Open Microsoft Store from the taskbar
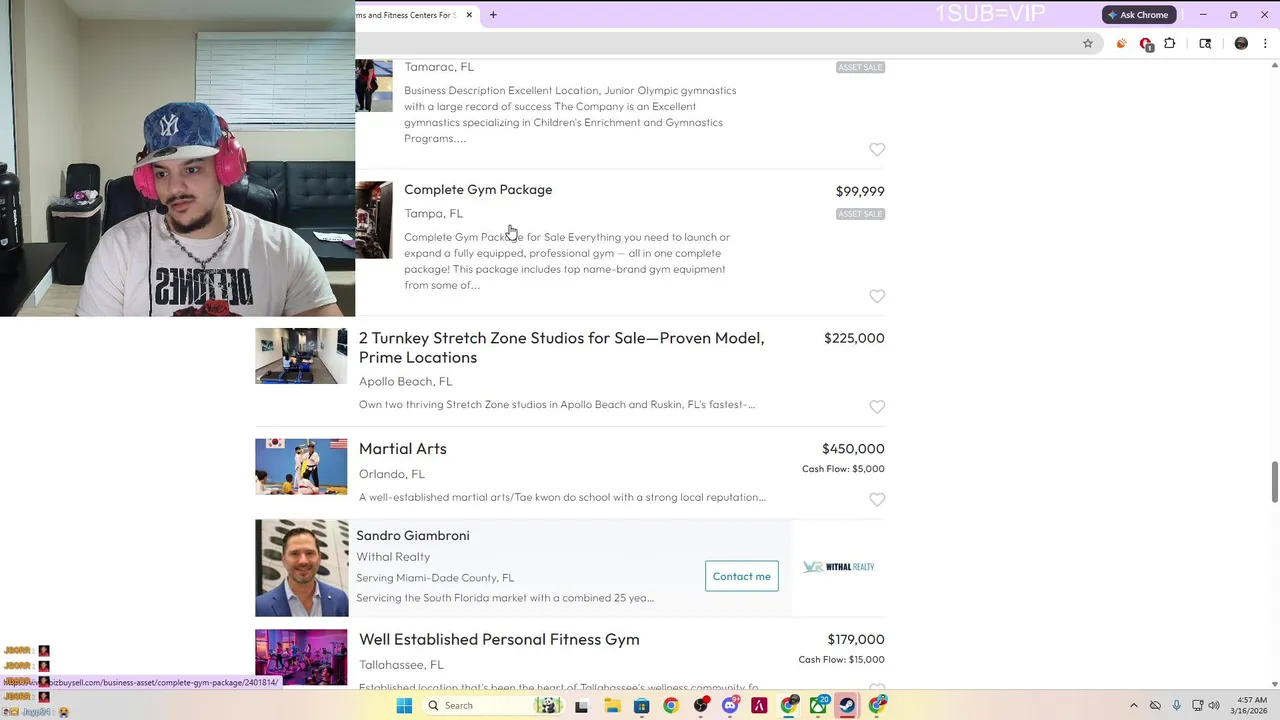Image resolution: width=1280 pixels, height=720 pixels. point(641,706)
